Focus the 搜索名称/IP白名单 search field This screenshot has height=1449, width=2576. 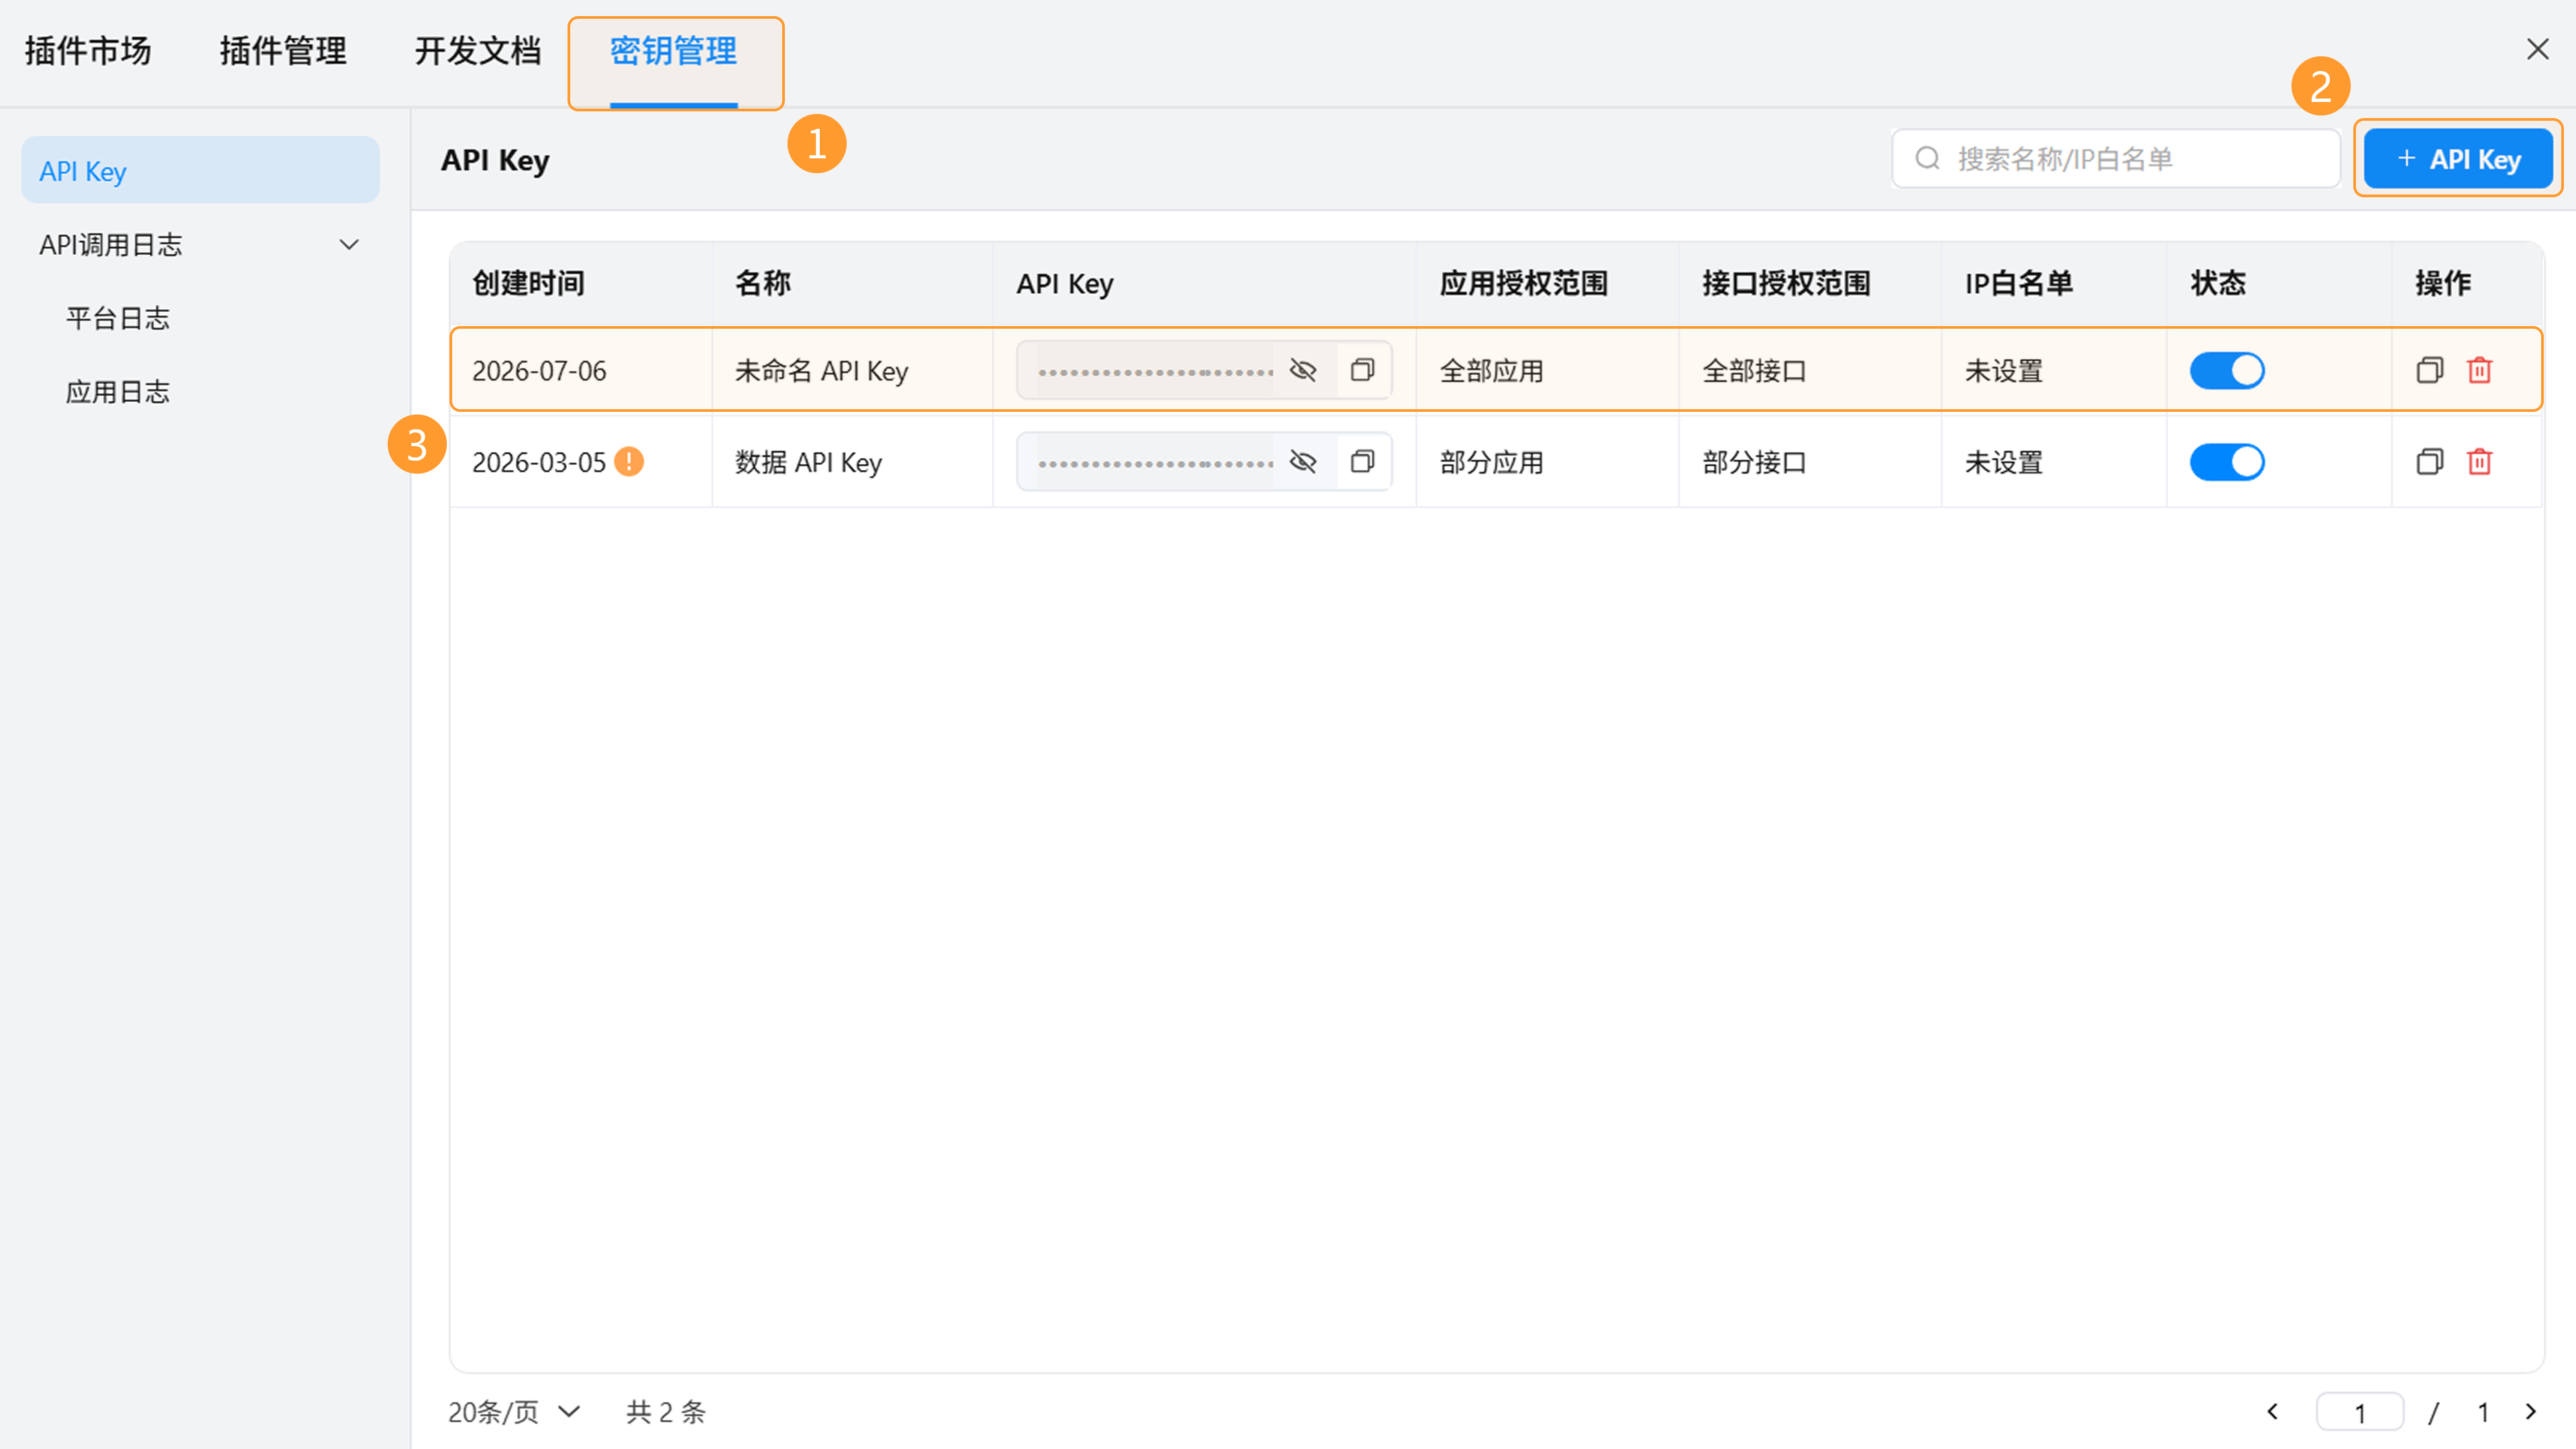pyautogui.click(x=2116, y=158)
